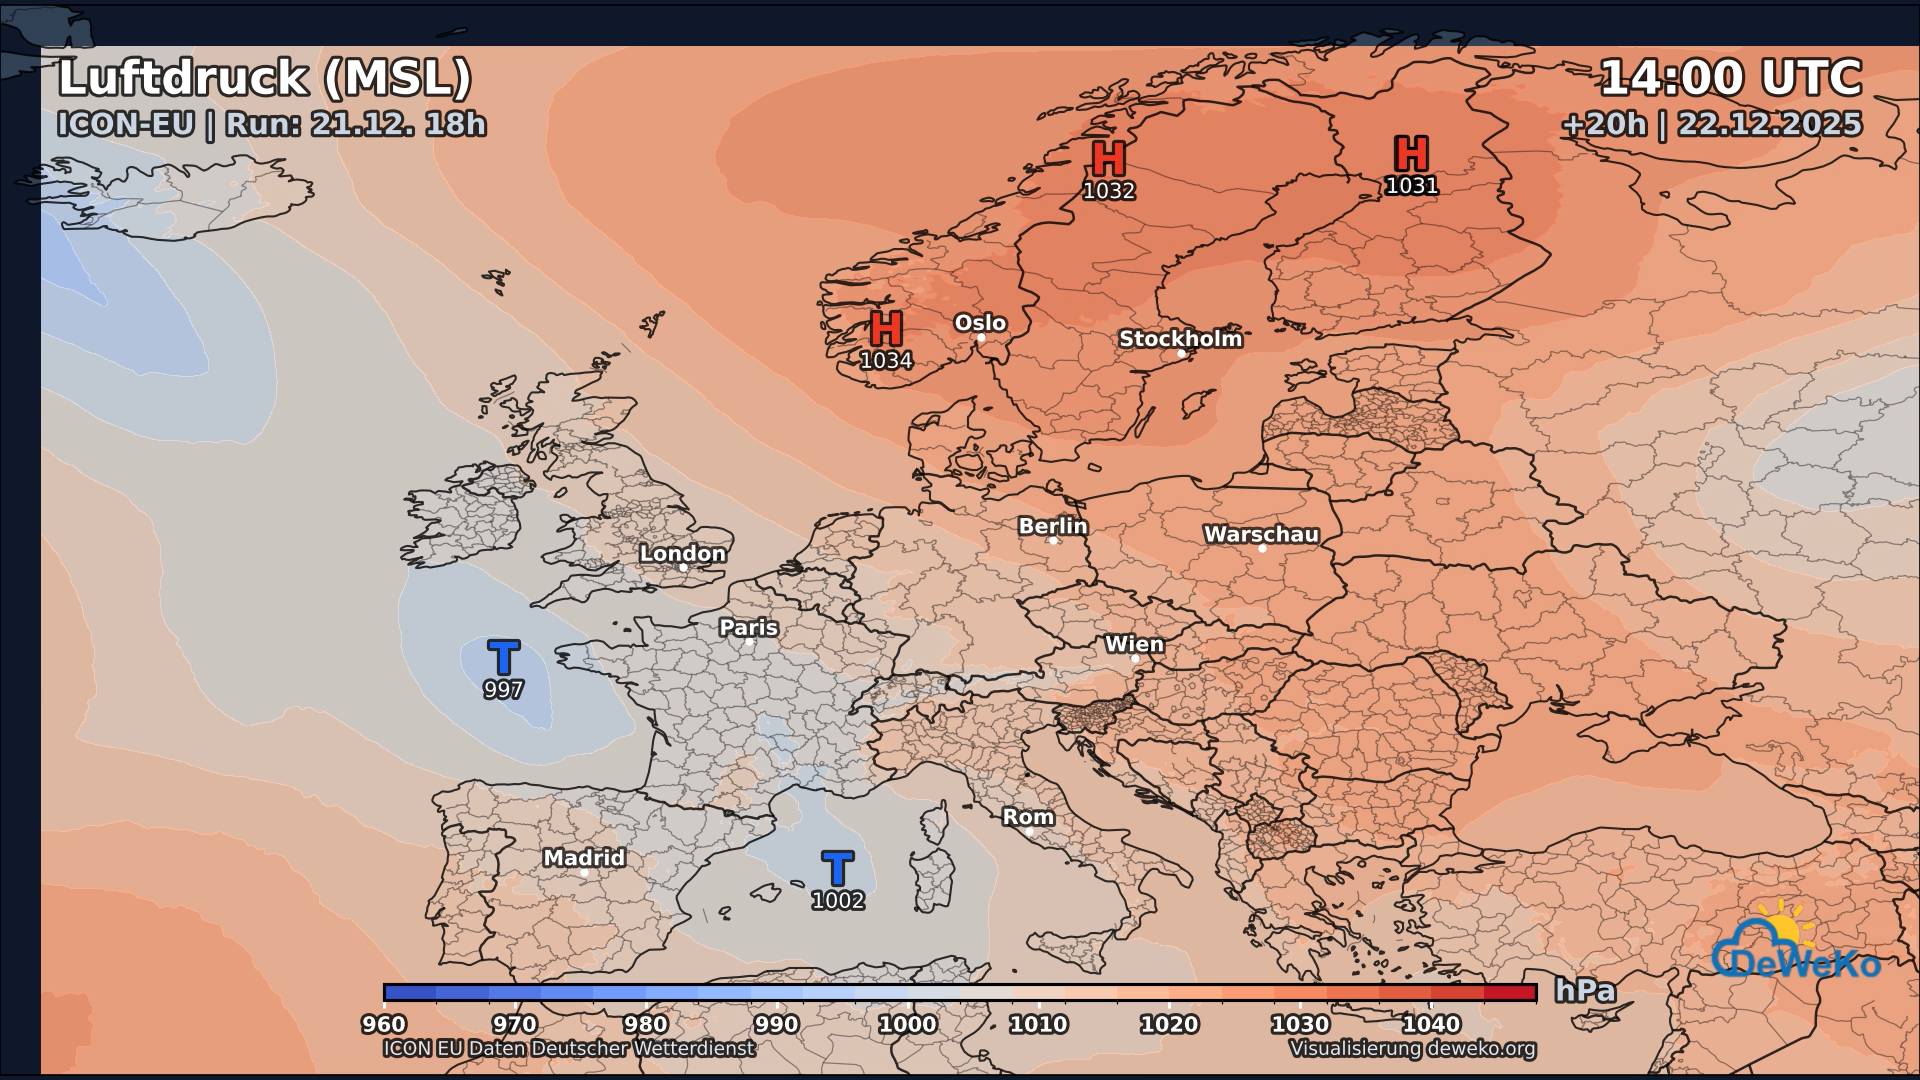The image size is (1920, 1080).
Task: Toggle the Oslo city label
Action: [x=982, y=323]
